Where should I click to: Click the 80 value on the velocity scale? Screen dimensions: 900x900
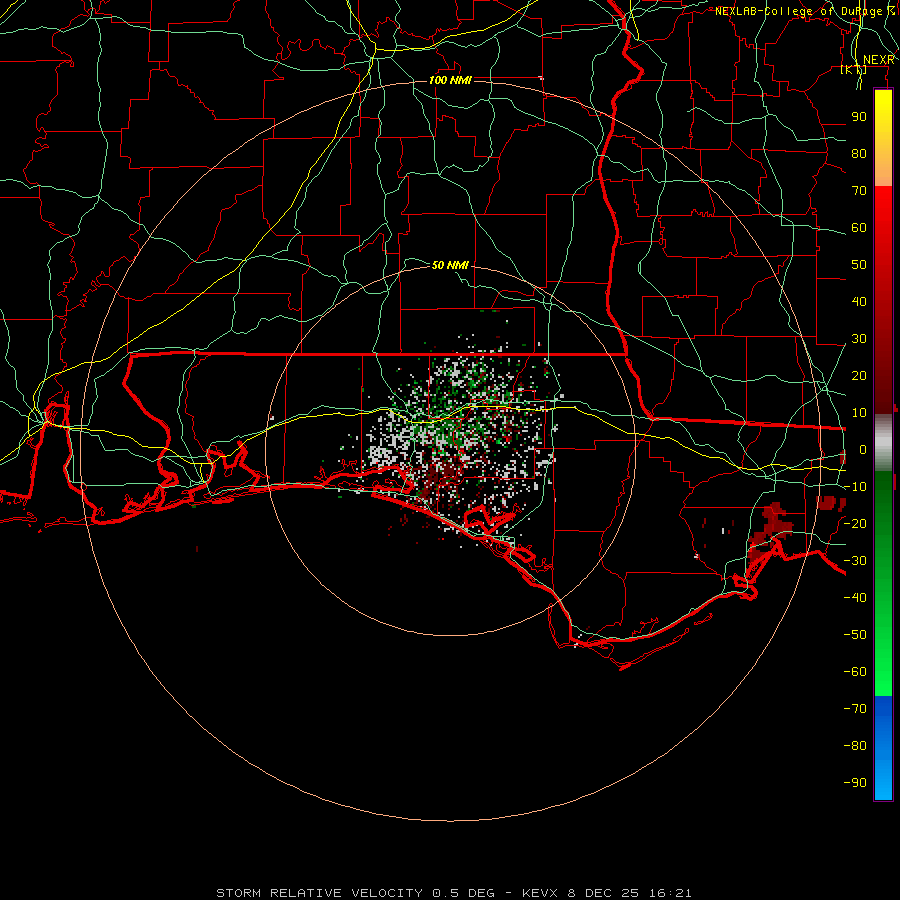(859, 154)
